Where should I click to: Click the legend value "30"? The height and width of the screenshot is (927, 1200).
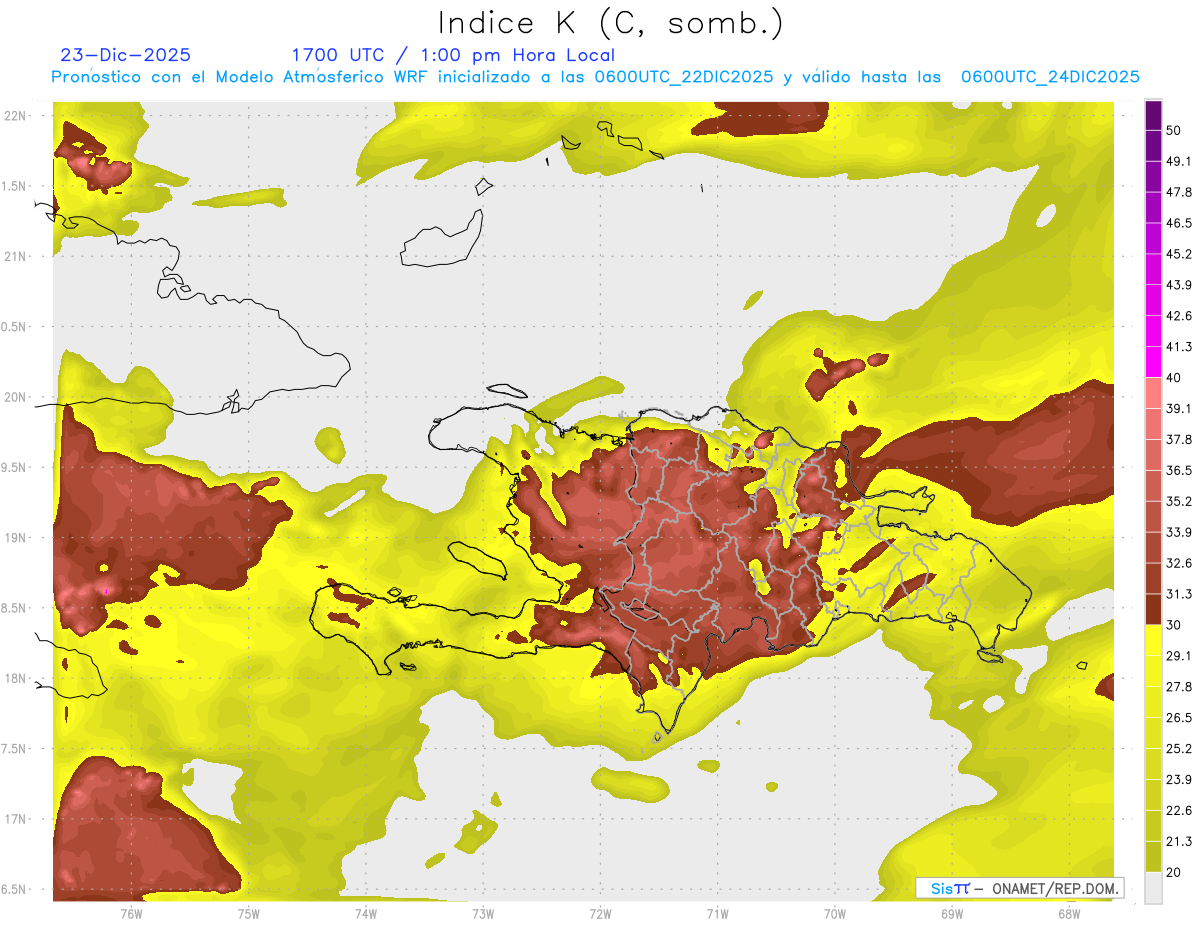pyautogui.click(x=1175, y=625)
